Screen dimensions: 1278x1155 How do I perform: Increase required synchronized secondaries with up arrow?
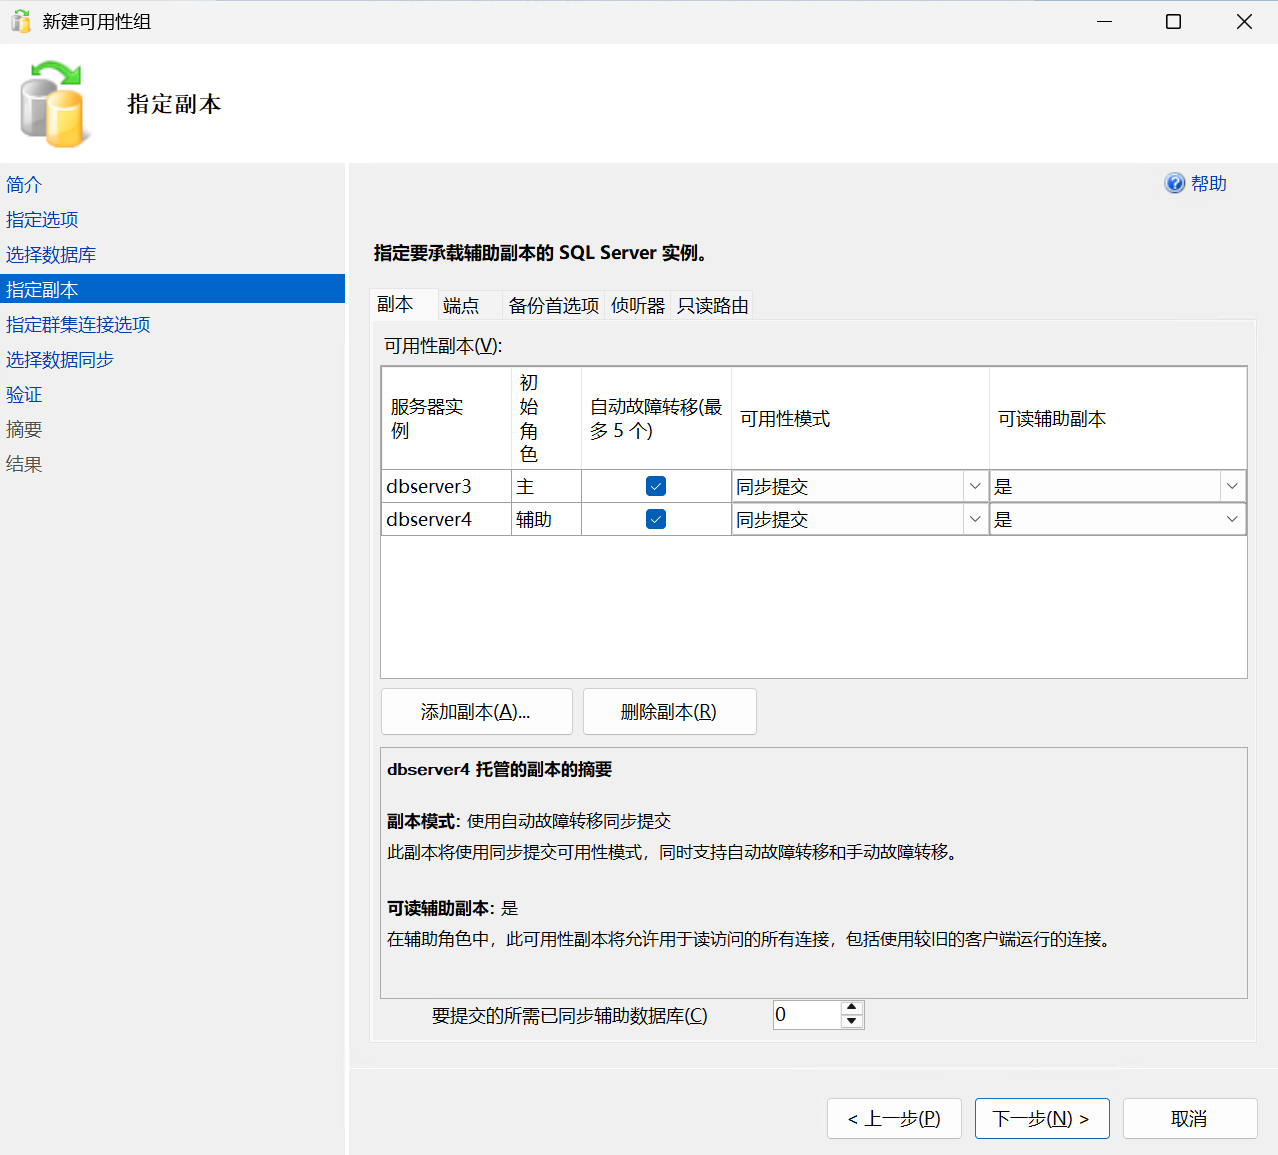(x=852, y=1008)
